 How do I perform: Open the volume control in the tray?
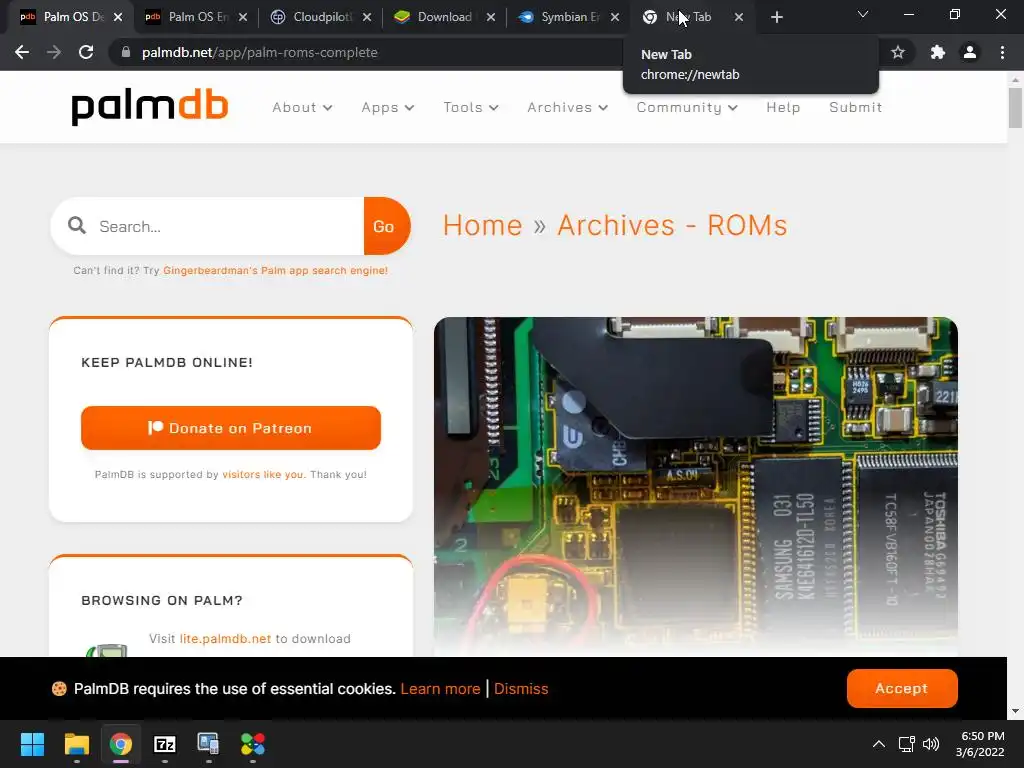coord(931,744)
